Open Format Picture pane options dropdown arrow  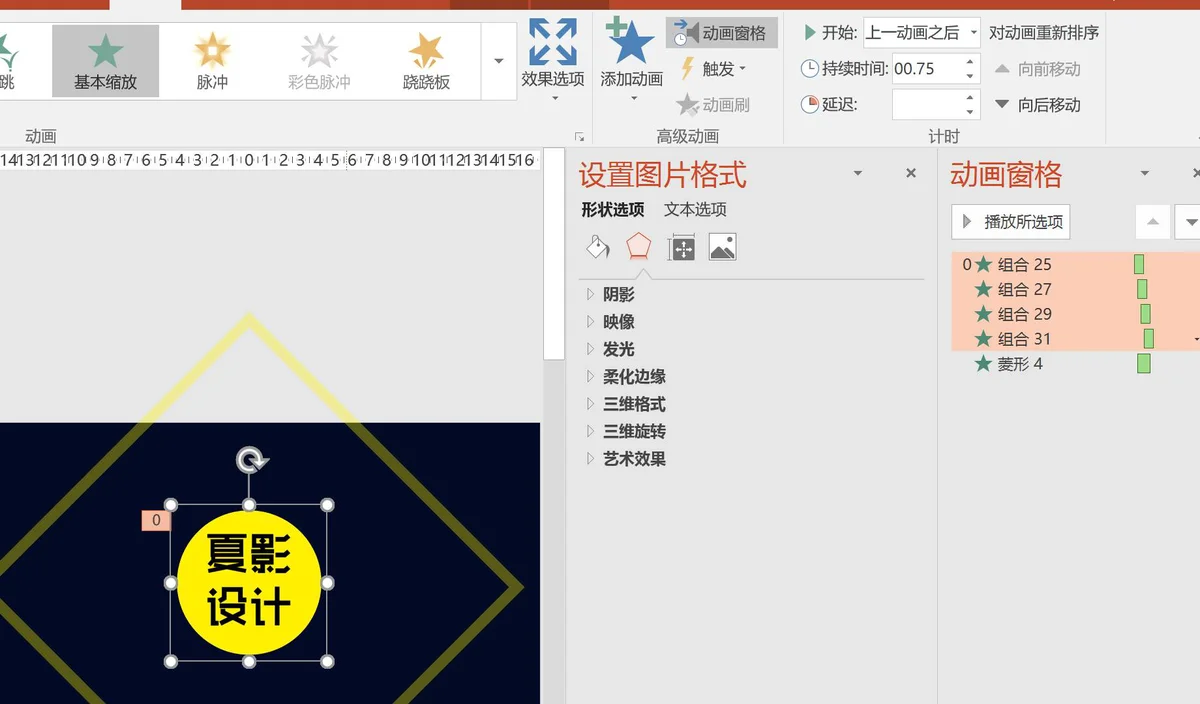[x=858, y=173]
